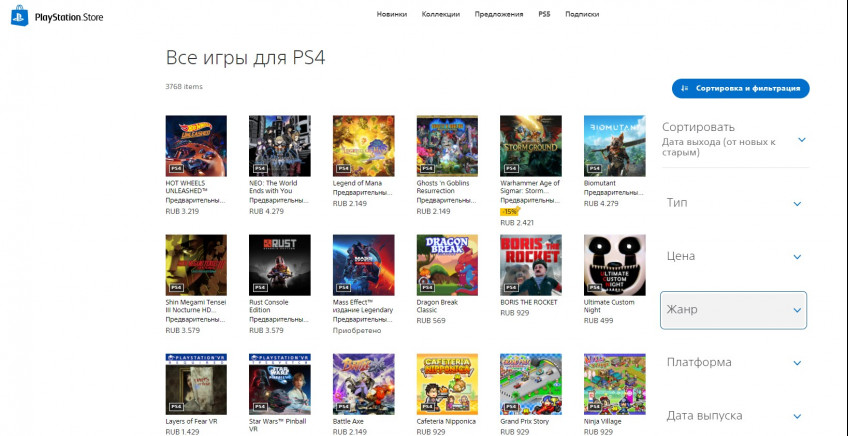Click the Rust Console Edition title

270,306
